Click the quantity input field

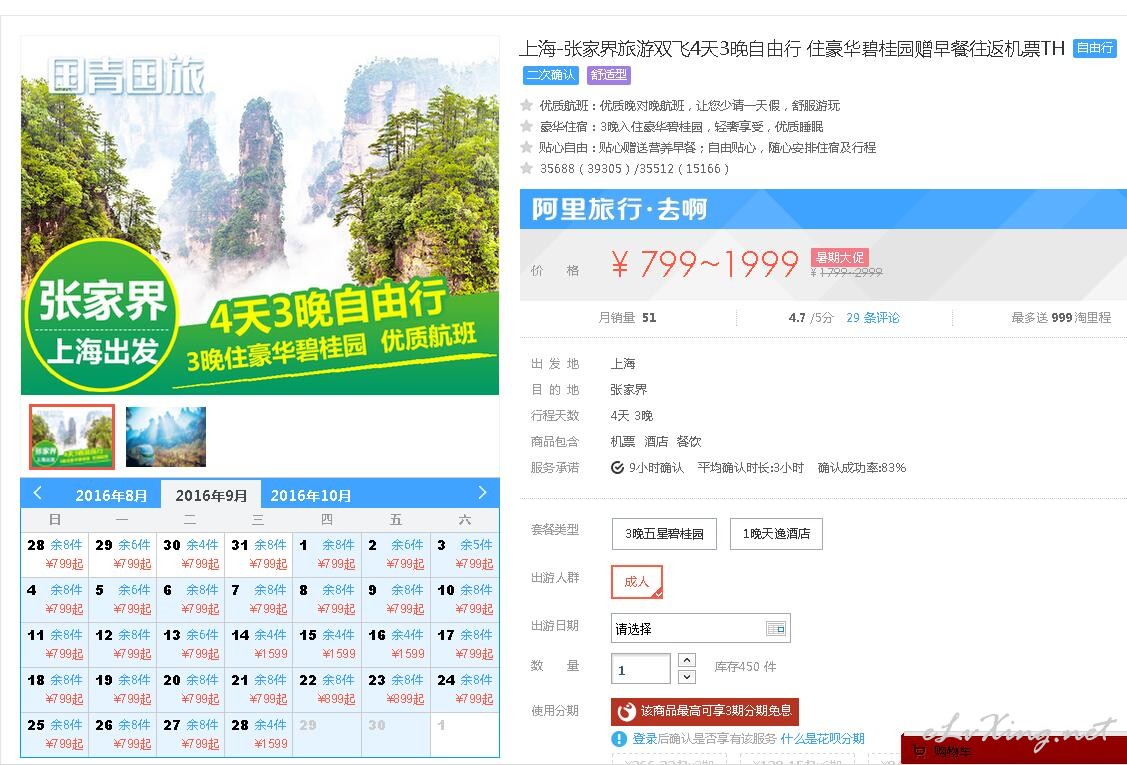click(x=640, y=669)
